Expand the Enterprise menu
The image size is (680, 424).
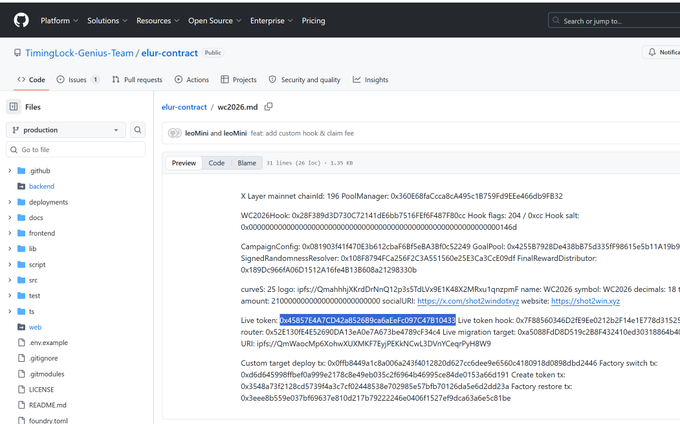tap(271, 21)
